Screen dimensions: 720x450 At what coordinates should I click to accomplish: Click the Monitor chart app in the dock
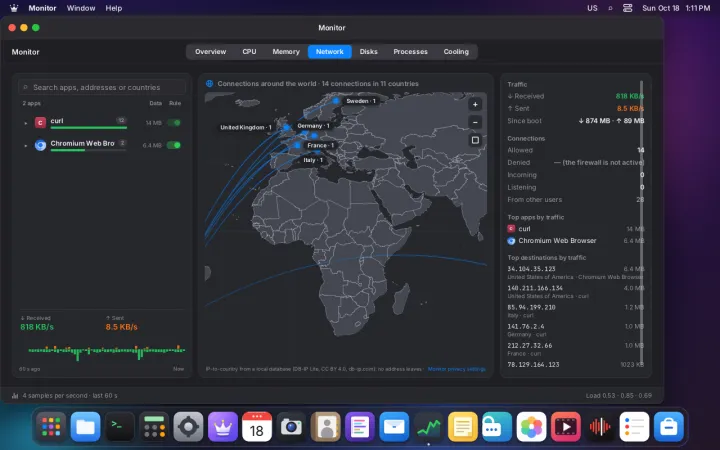pyautogui.click(x=428, y=427)
